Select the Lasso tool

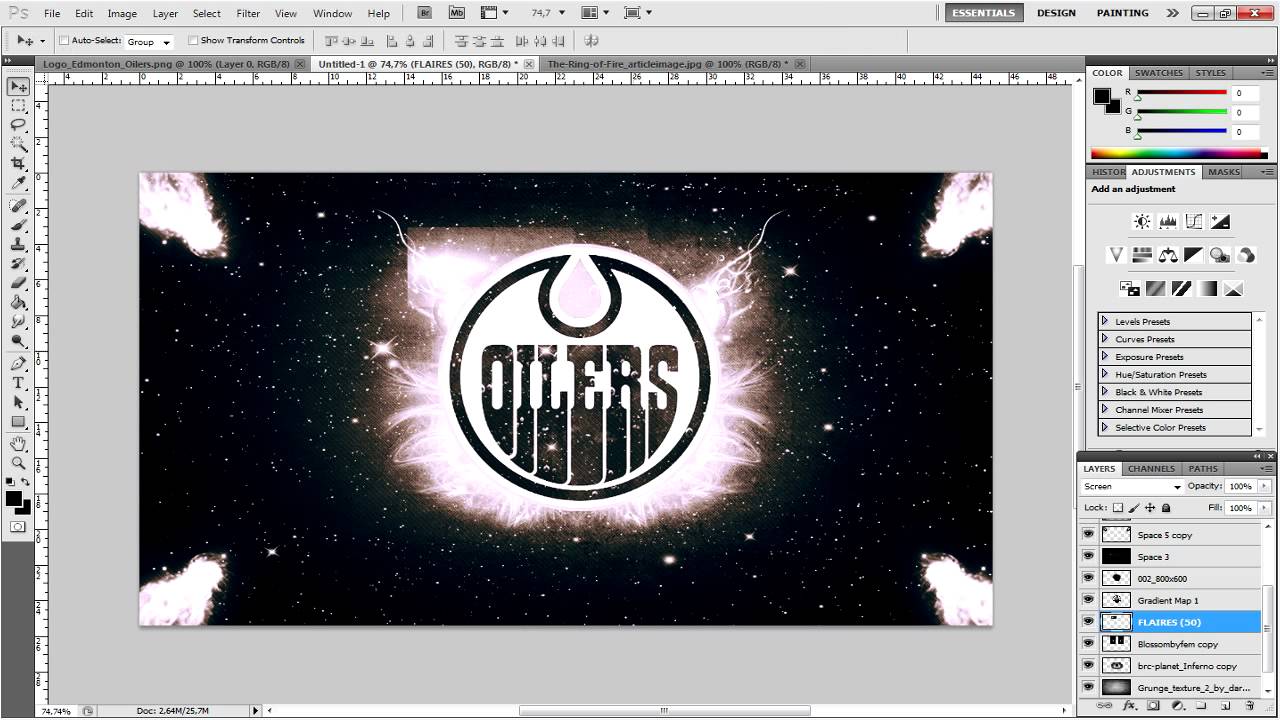coord(17,126)
